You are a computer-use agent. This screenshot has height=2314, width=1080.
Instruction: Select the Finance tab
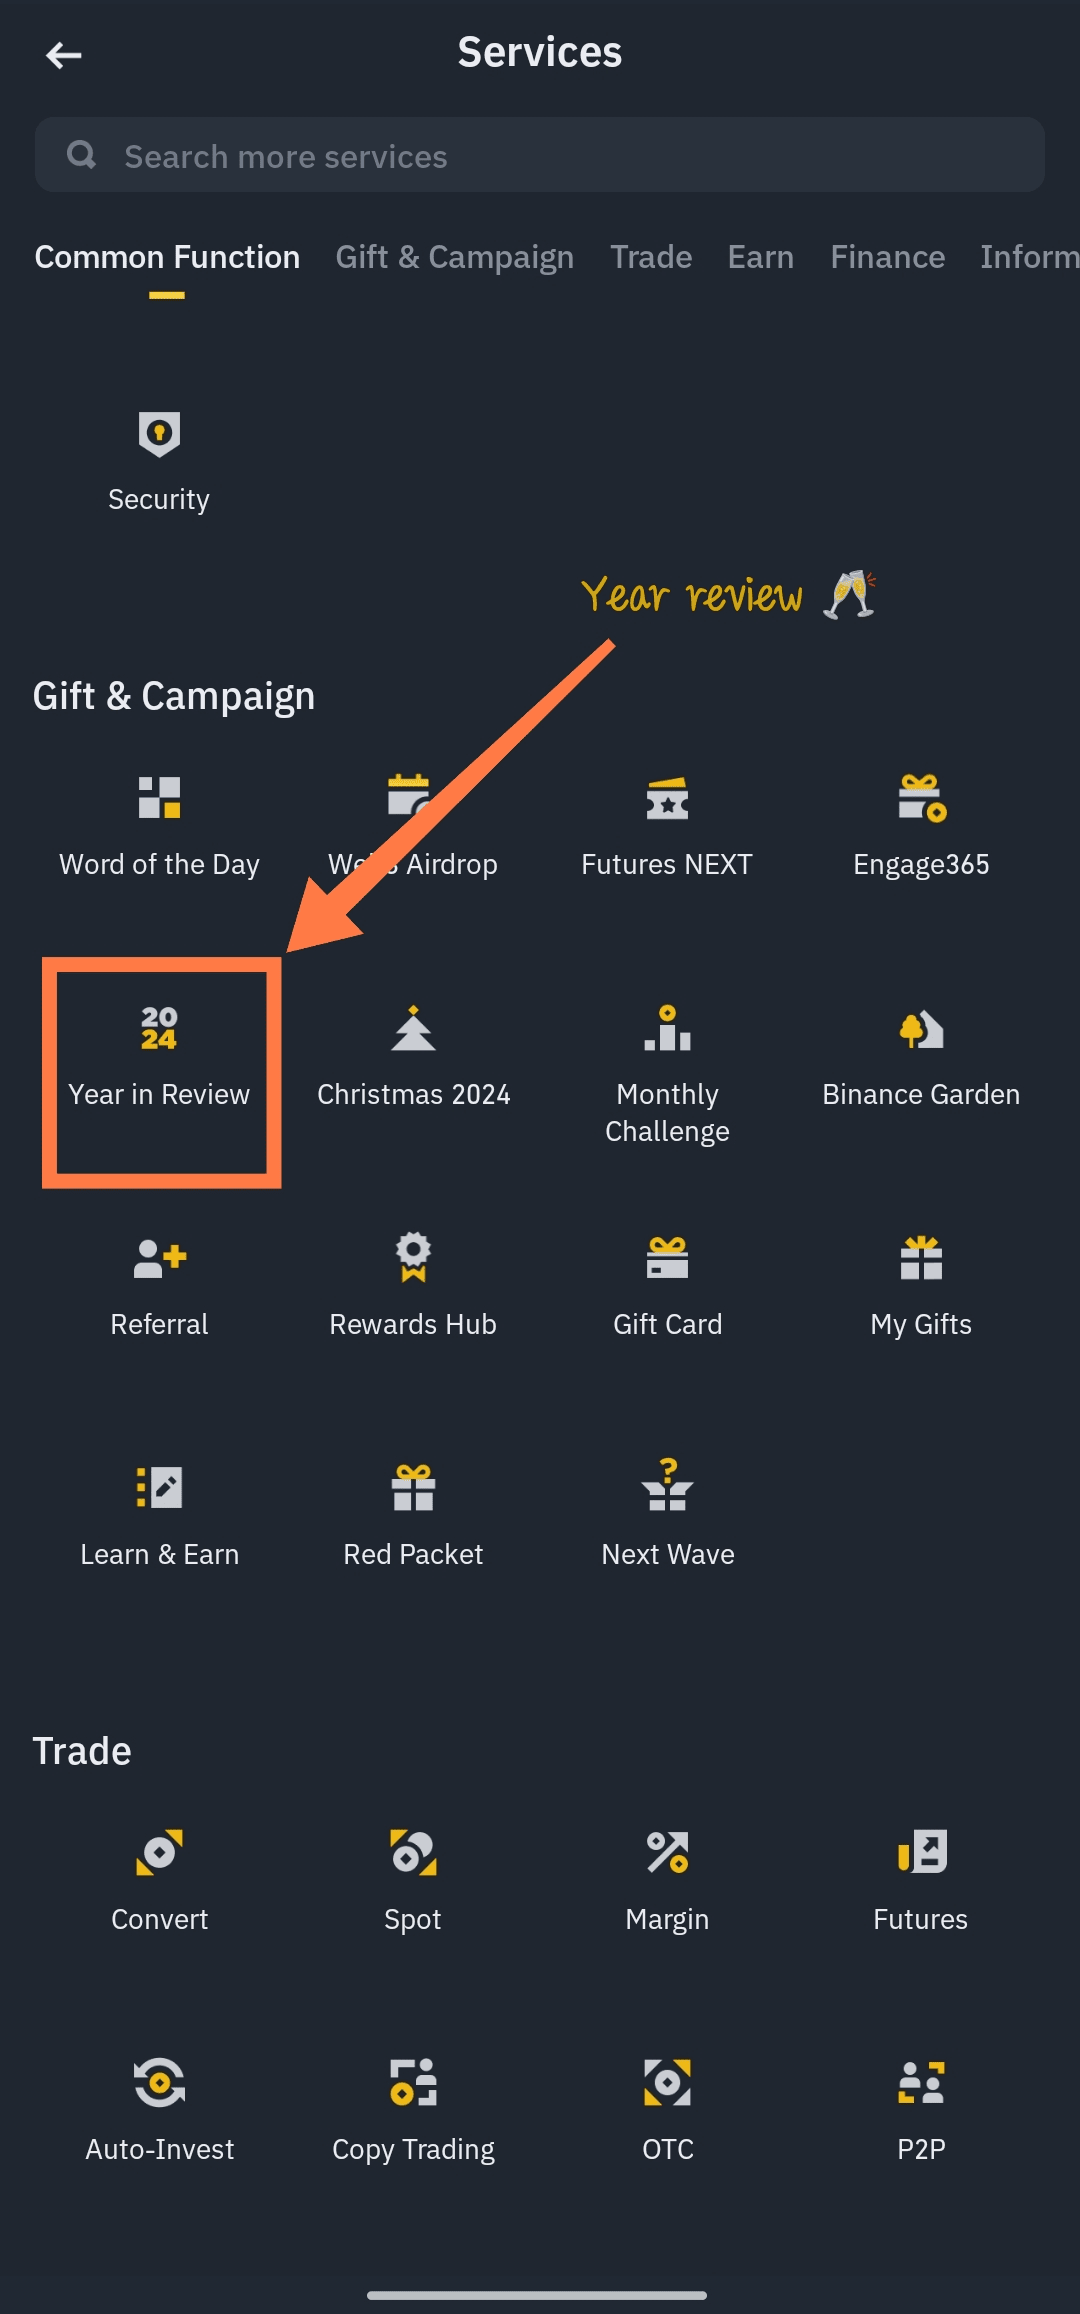tap(888, 257)
